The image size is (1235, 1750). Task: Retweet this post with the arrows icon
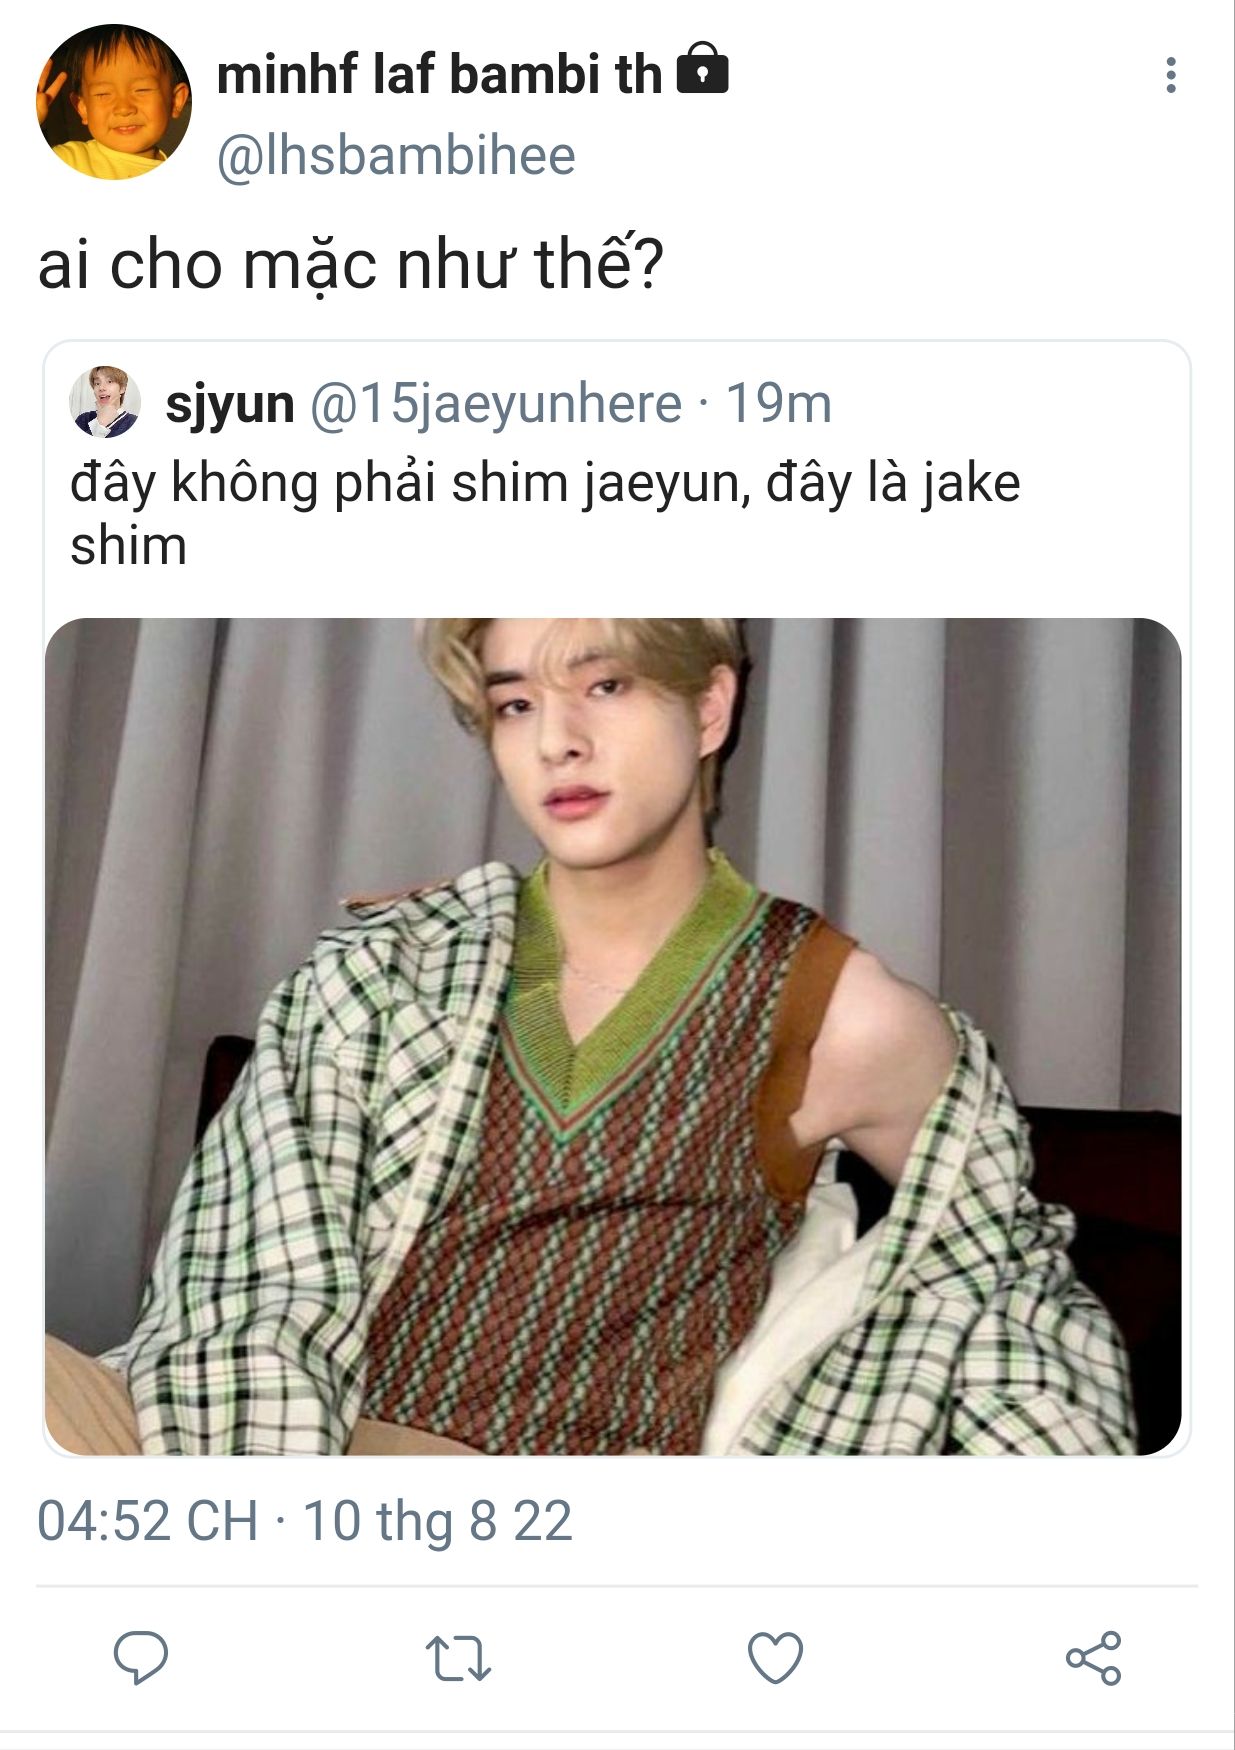pos(458,1657)
